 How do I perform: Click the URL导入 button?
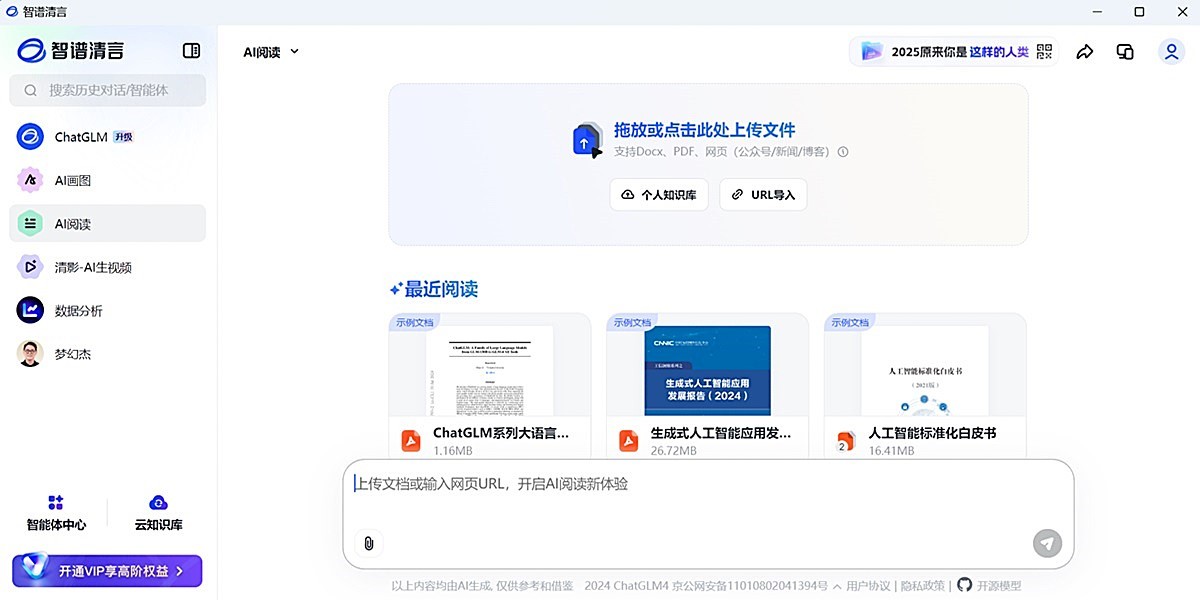tap(763, 194)
